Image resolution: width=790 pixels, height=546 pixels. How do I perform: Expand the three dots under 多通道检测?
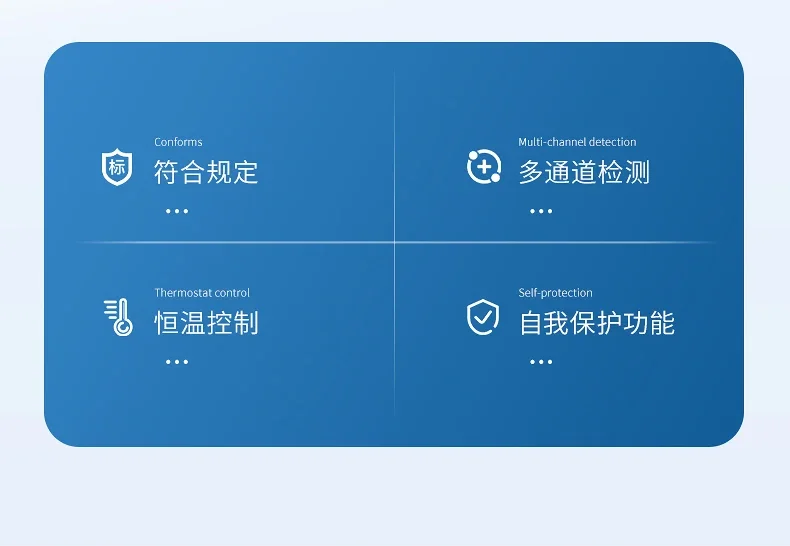pos(541,211)
